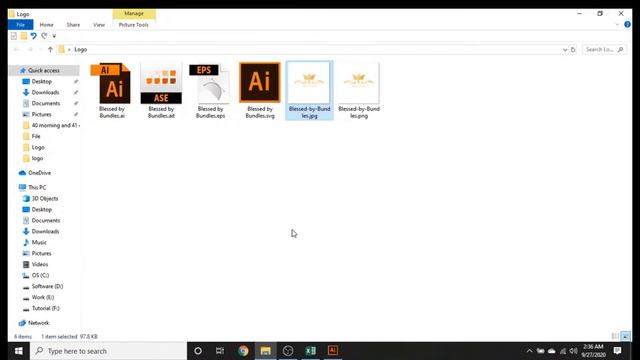
Task: Click the Properties quick access icon
Action: point(14,36)
